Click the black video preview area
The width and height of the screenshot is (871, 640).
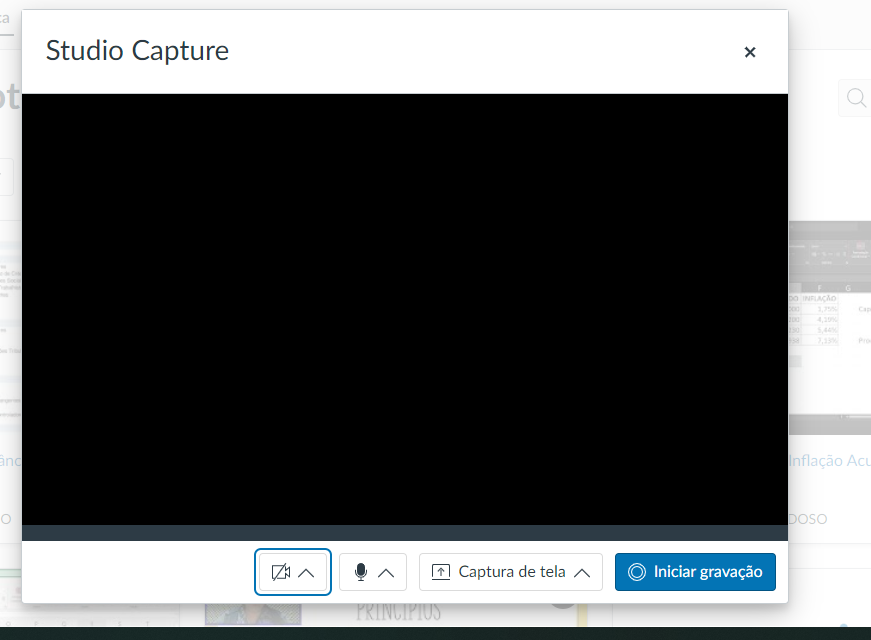pyautogui.click(x=404, y=308)
